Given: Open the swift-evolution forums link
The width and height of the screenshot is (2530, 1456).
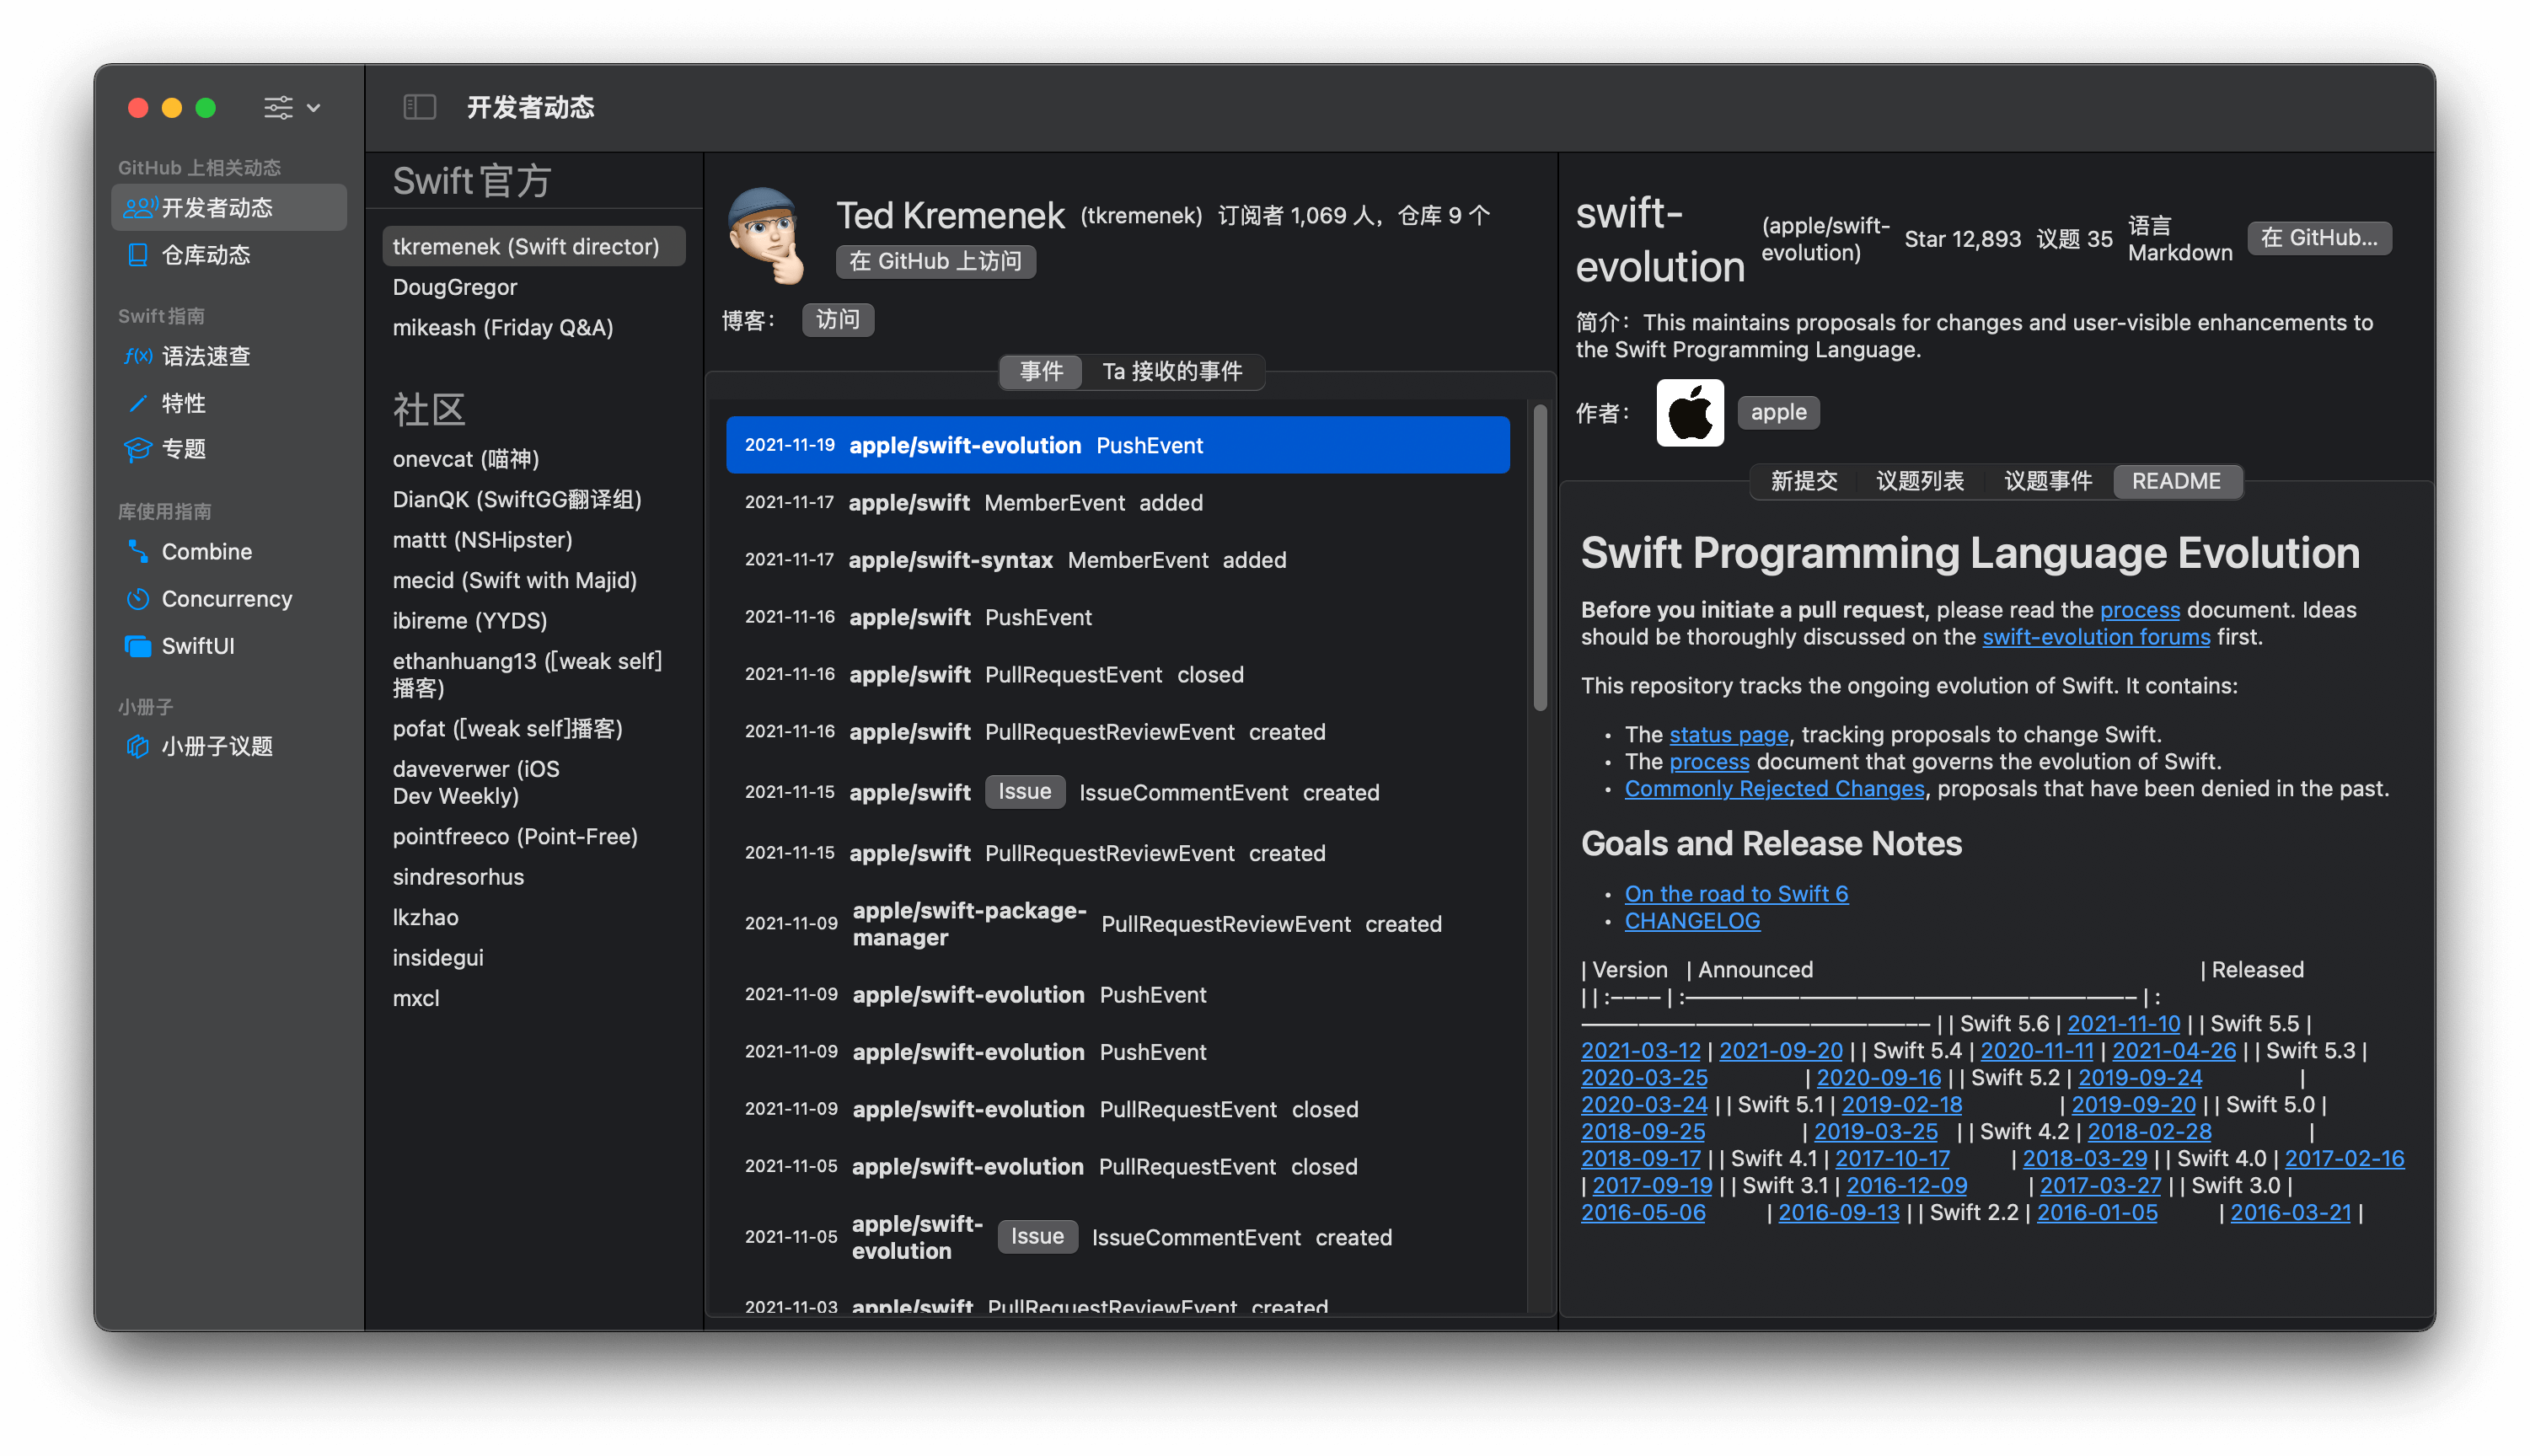Looking at the screenshot, I should [x=2095, y=637].
